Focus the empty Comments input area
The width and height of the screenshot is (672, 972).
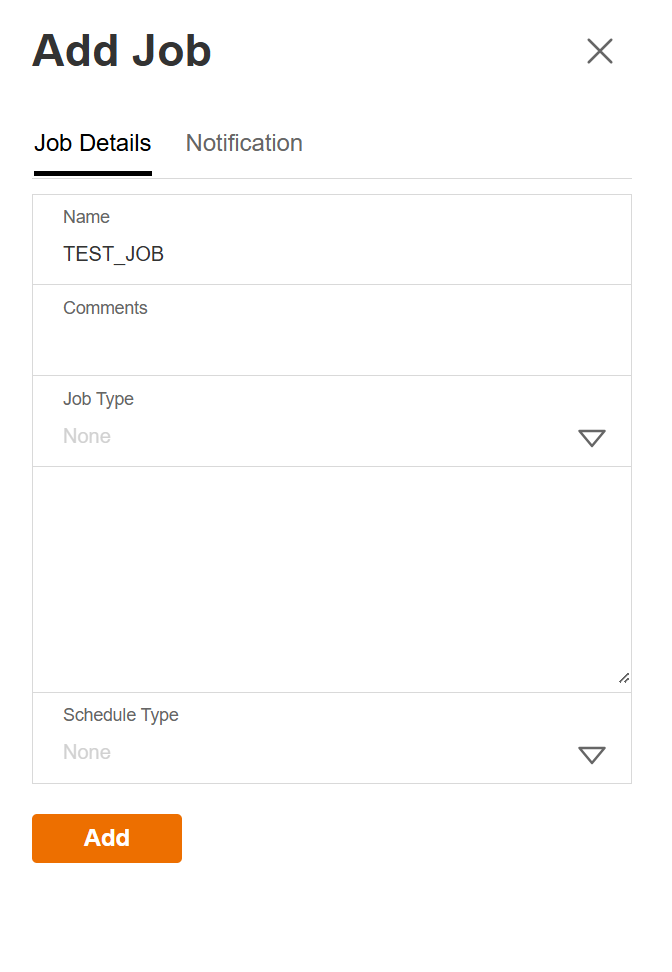330,345
